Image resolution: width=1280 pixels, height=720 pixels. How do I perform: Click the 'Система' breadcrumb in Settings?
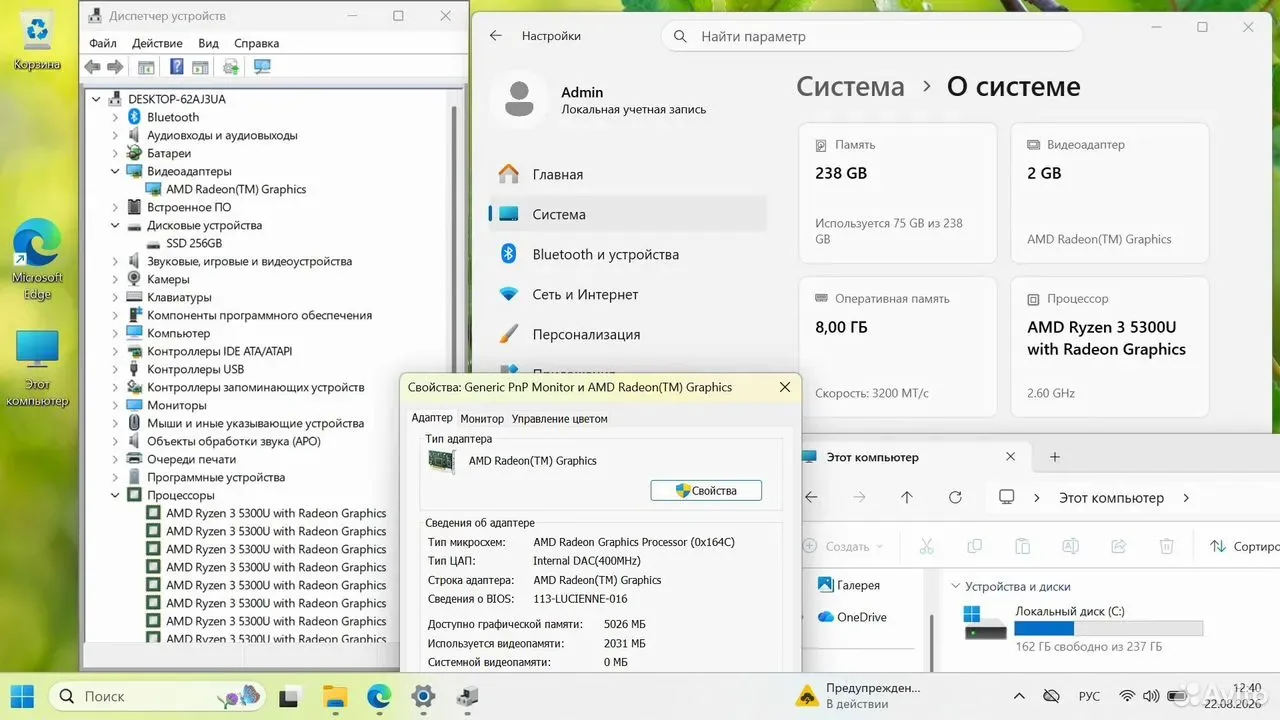(850, 87)
